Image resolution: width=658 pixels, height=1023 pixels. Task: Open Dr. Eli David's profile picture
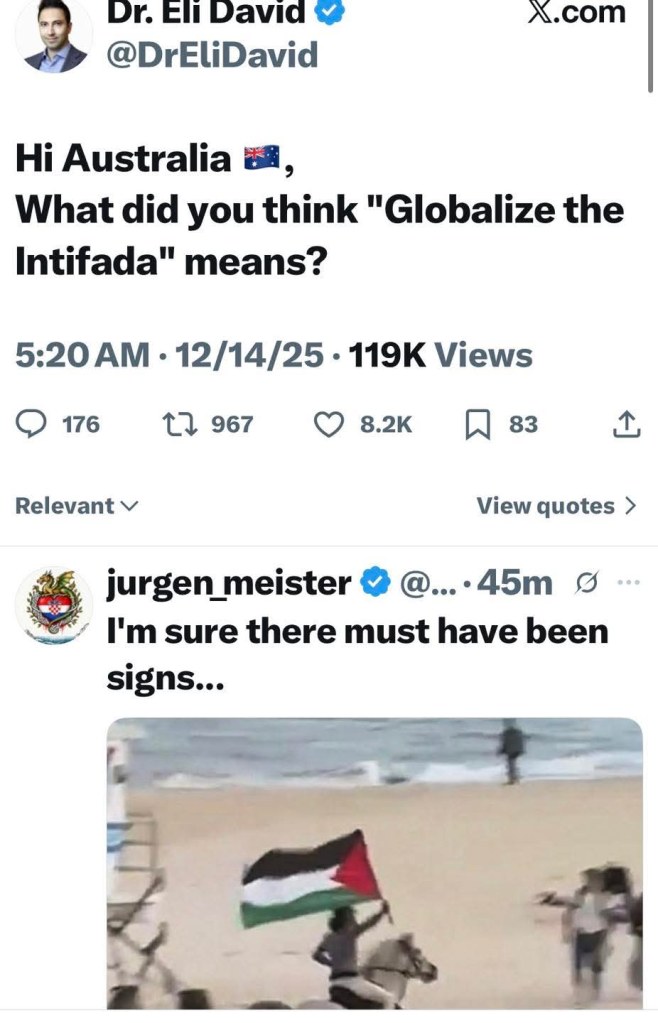[x=55, y=36]
